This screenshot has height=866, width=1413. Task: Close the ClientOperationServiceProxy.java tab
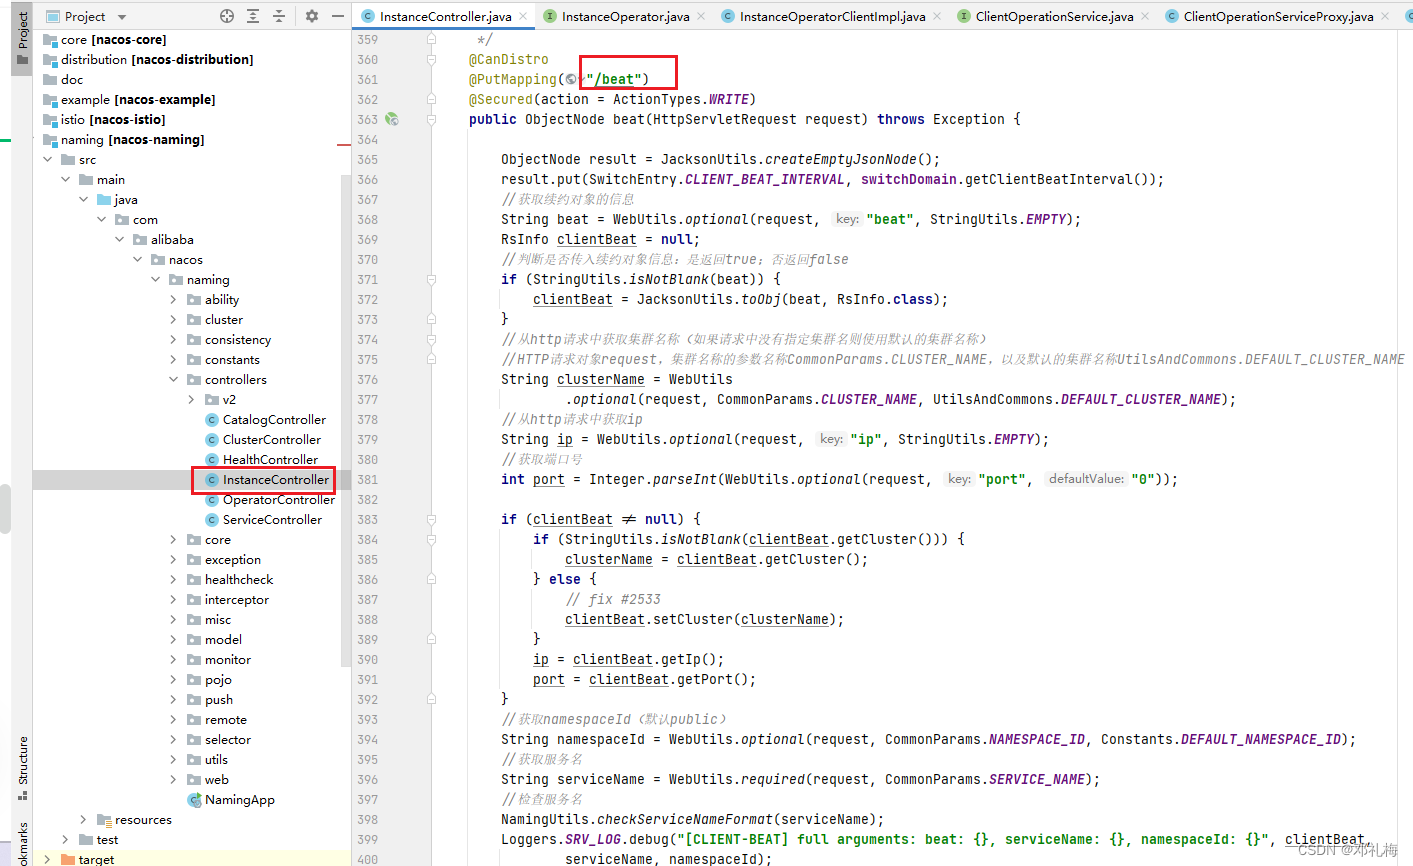coord(1384,17)
